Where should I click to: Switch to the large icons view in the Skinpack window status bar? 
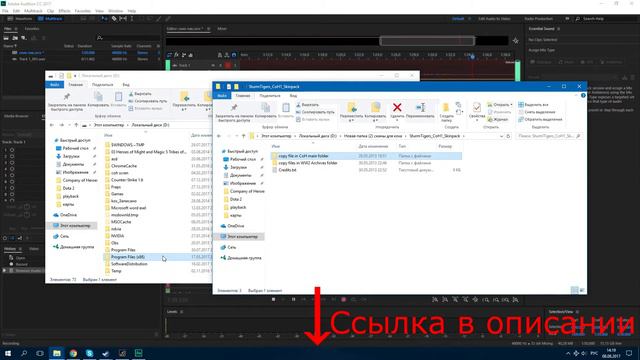582,290
